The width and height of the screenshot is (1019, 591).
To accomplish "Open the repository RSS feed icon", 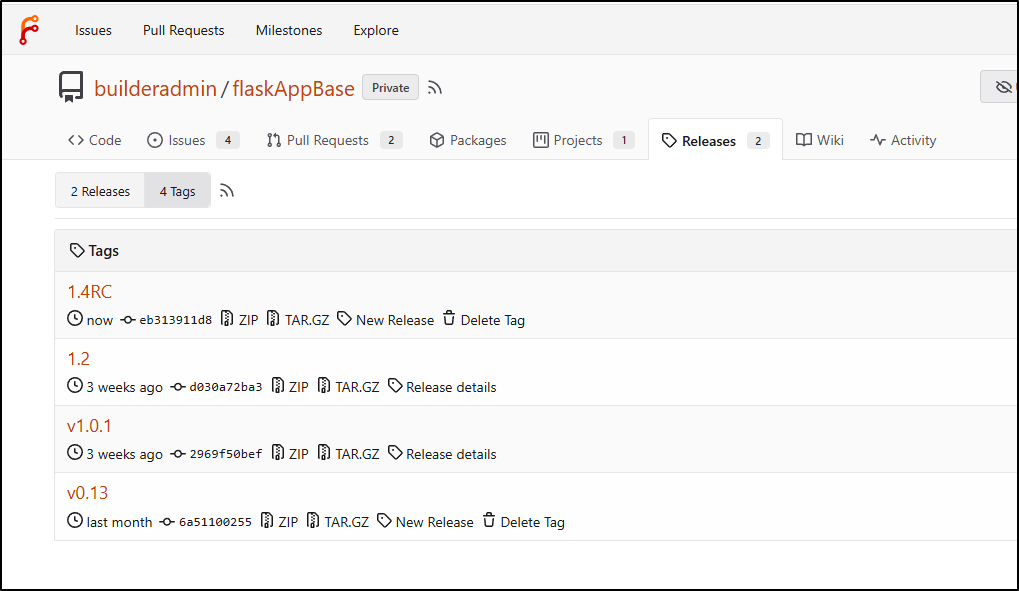I will (x=435, y=88).
